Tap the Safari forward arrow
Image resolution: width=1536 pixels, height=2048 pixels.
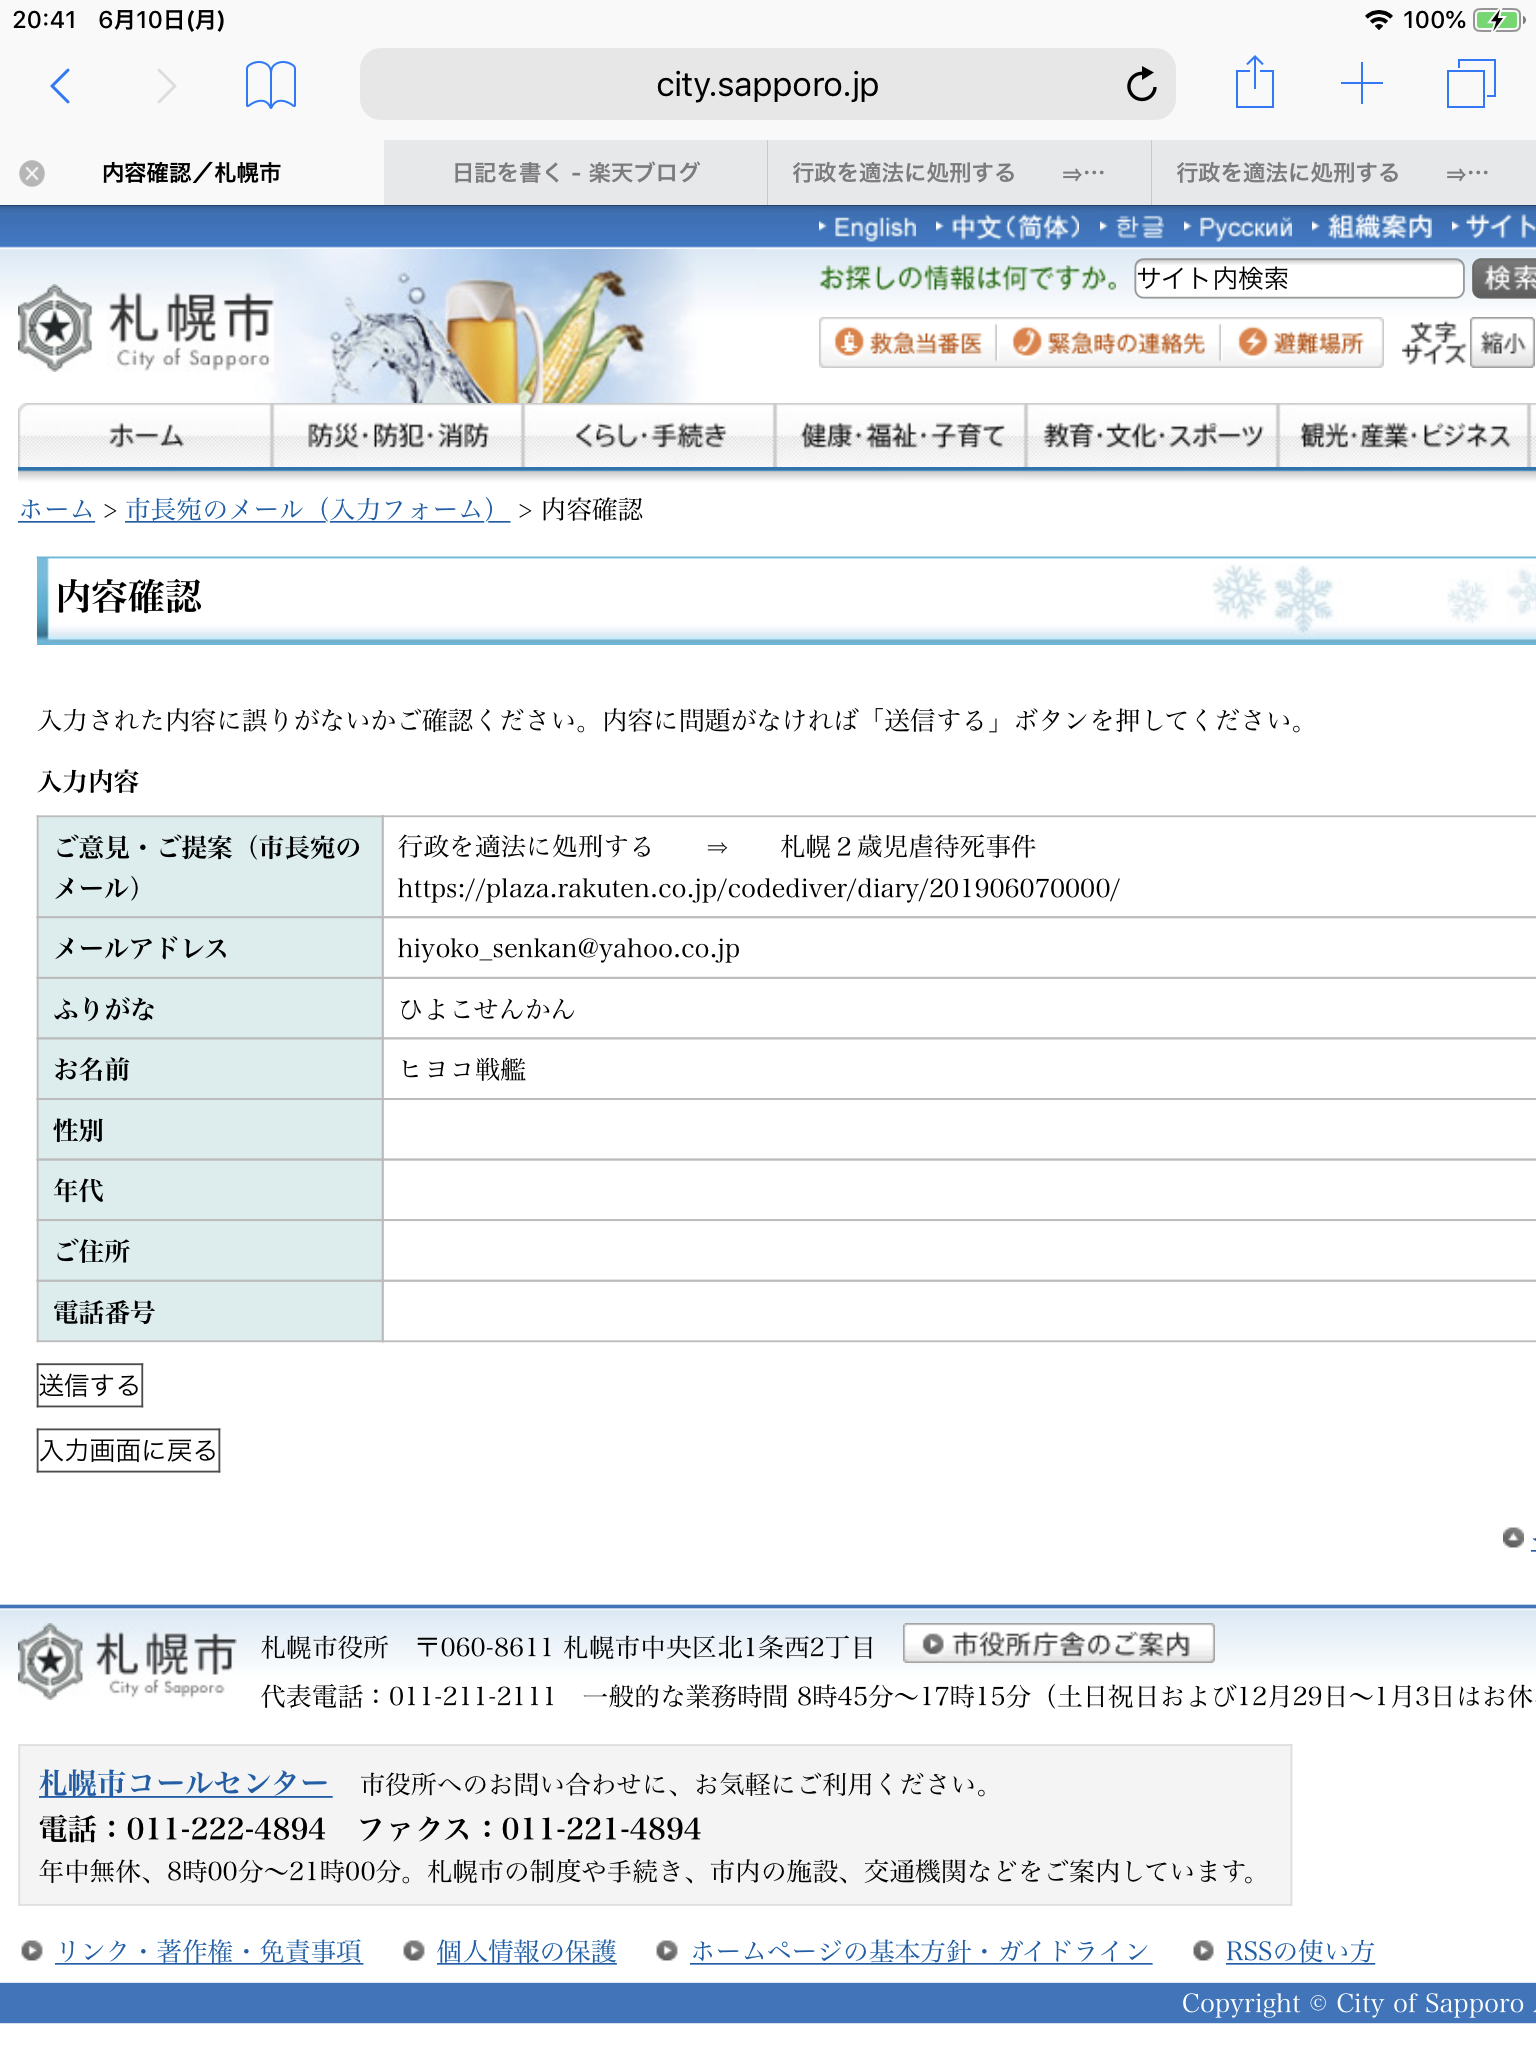click(x=167, y=86)
